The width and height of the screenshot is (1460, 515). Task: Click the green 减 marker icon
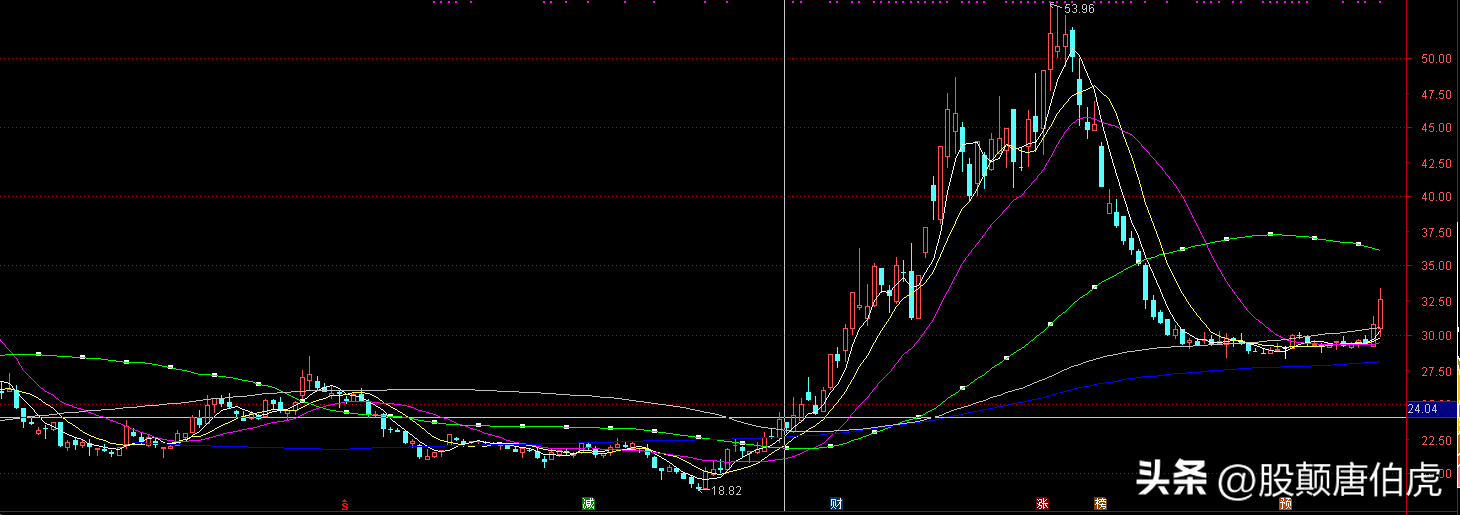pyautogui.click(x=588, y=504)
